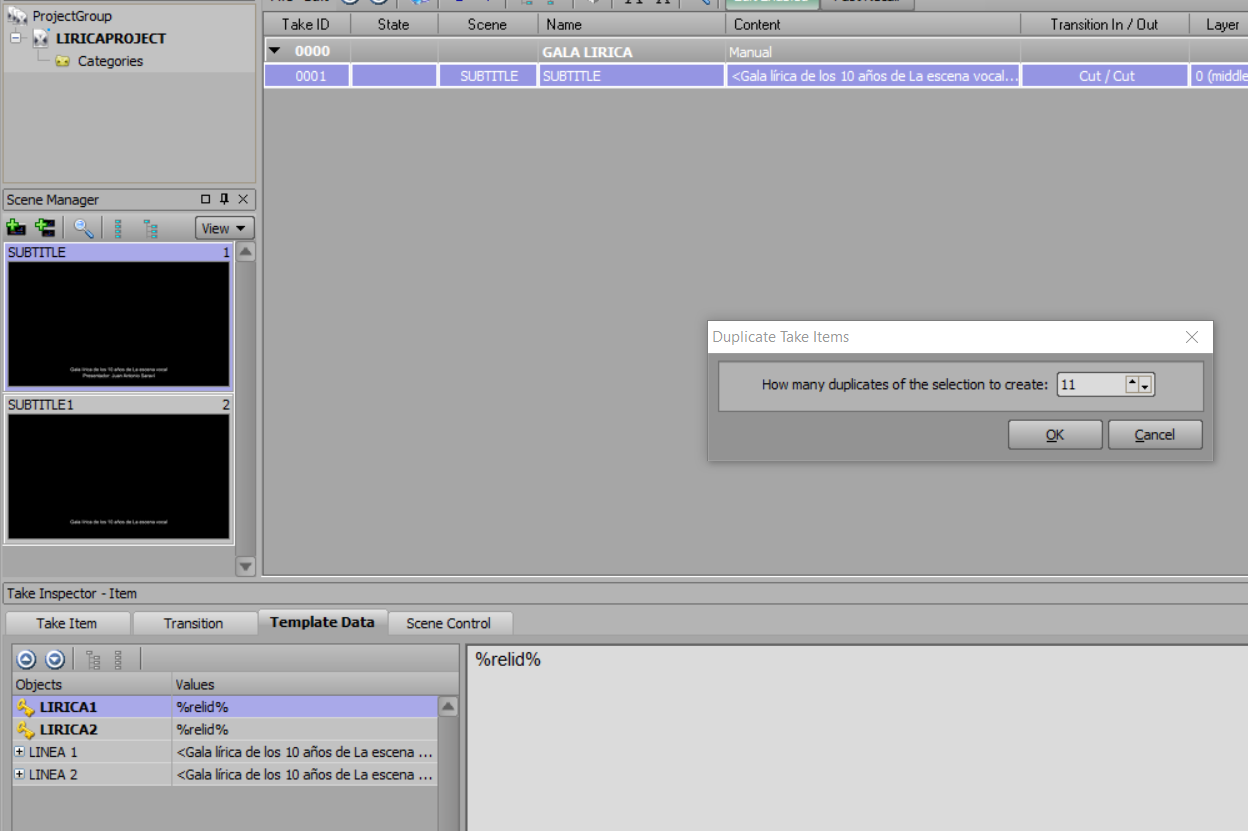This screenshot has width=1248, height=831.
Task: Click the add multiple scenes icon
Action: coord(45,228)
